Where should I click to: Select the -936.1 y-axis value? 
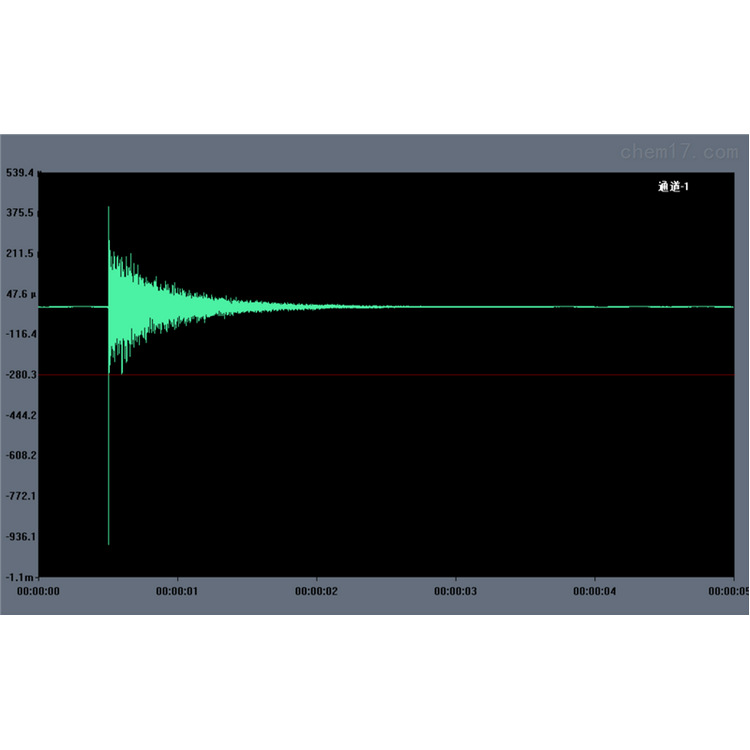point(21,537)
